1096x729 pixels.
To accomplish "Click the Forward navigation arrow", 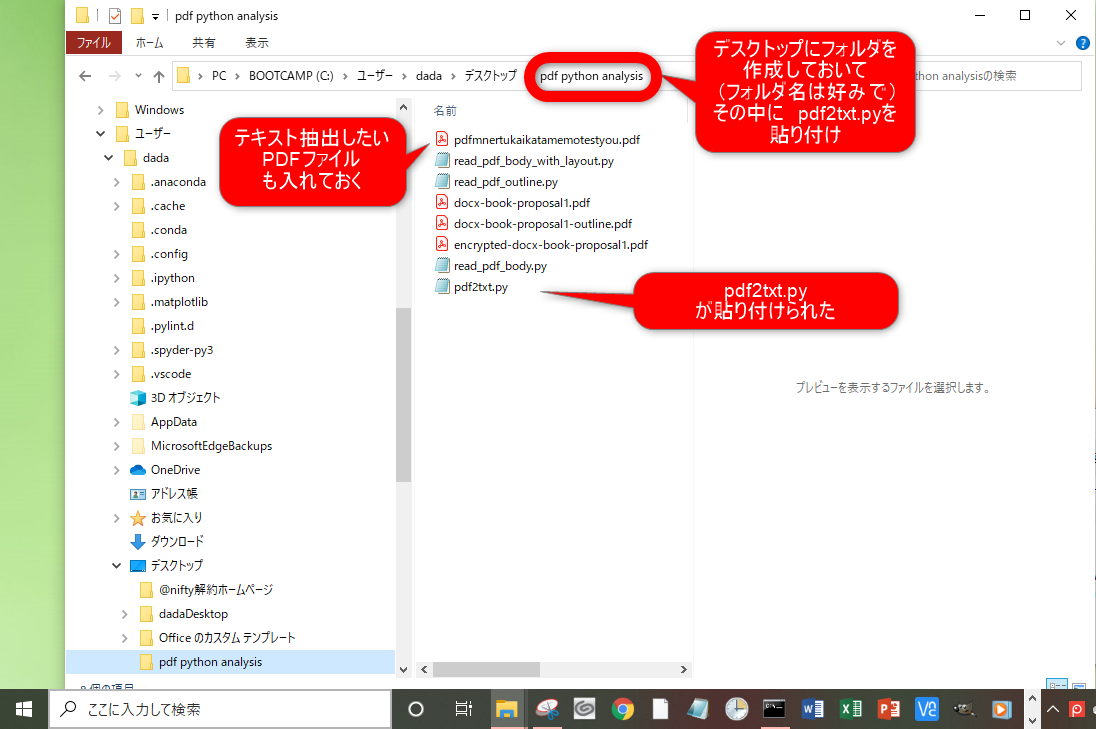I will pos(115,76).
